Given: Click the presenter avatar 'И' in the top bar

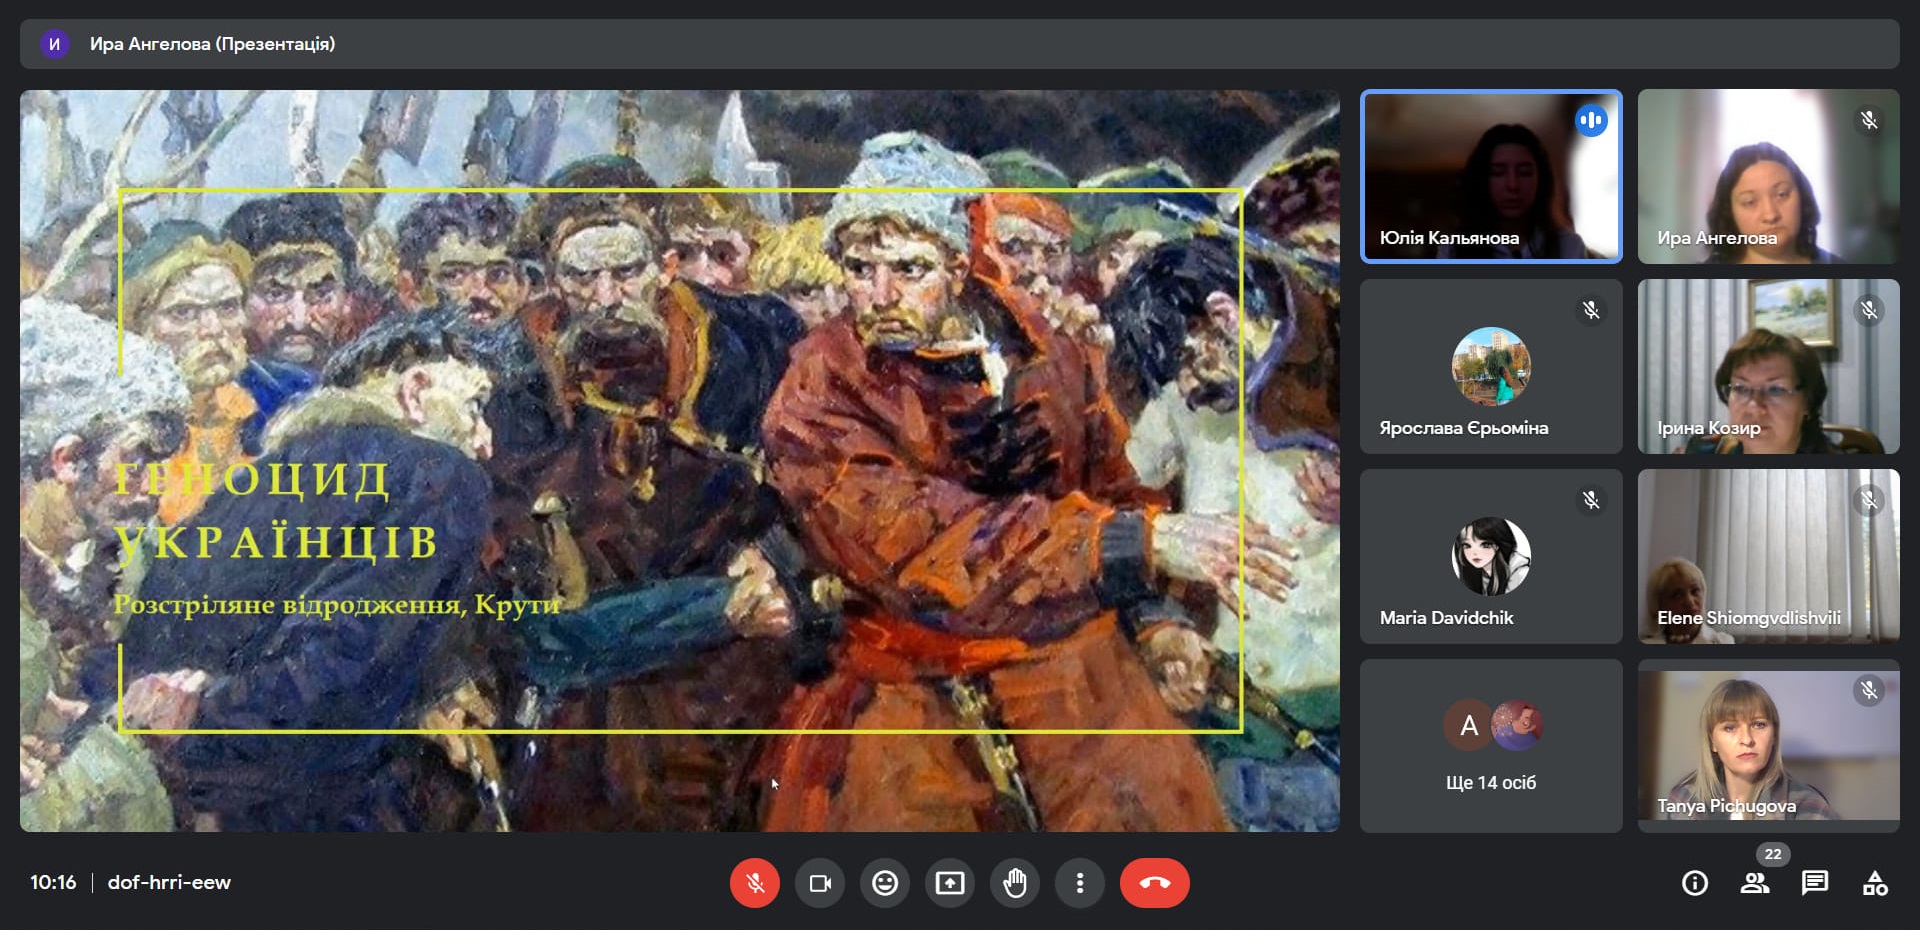Looking at the screenshot, I should tap(54, 44).
